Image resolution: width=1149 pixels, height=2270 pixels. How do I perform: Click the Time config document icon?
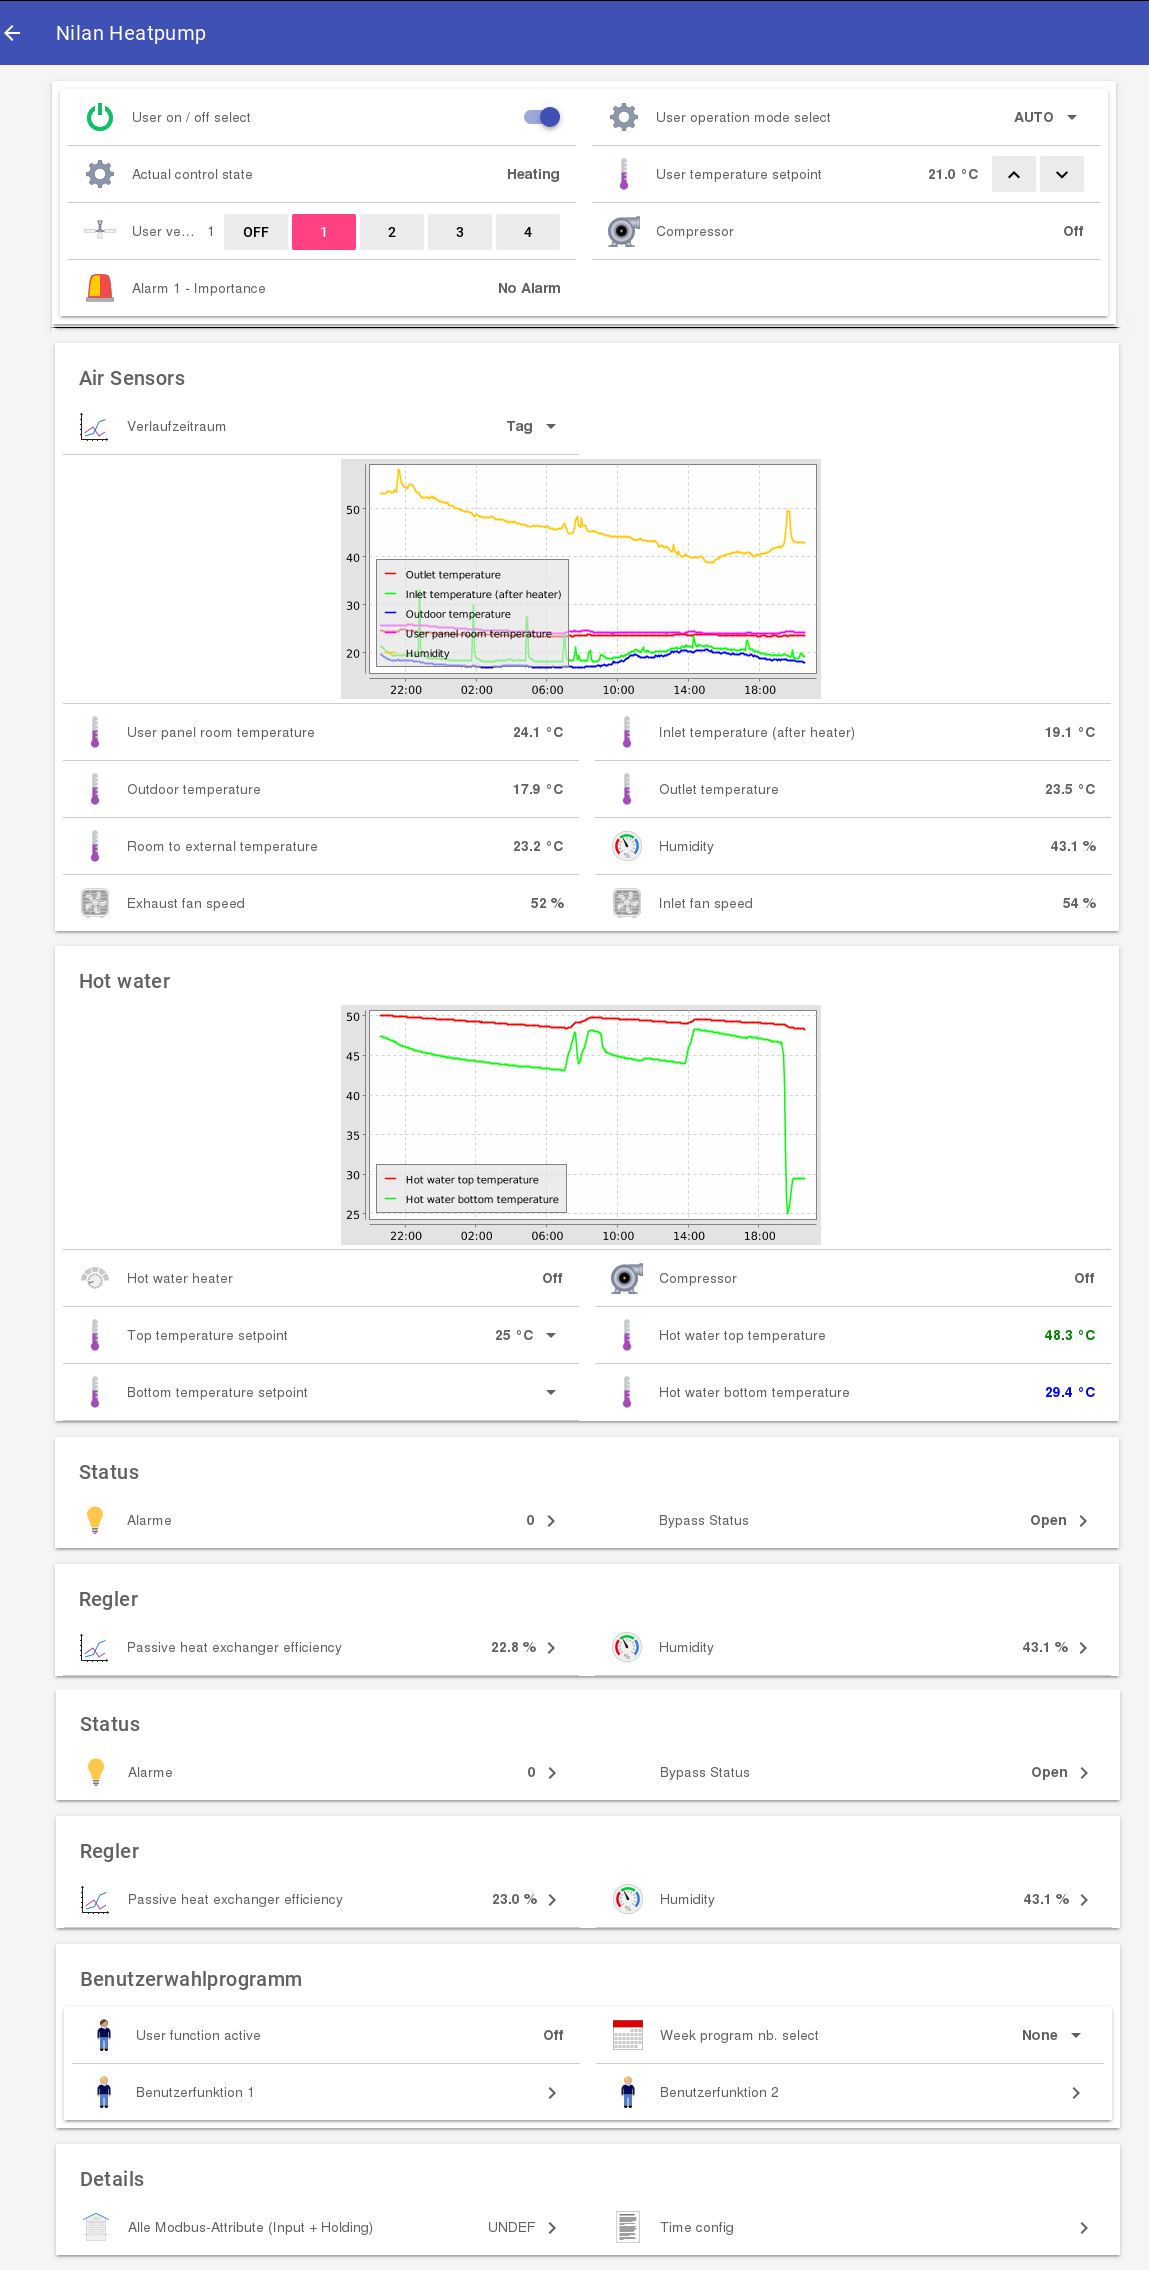(x=627, y=2227)
